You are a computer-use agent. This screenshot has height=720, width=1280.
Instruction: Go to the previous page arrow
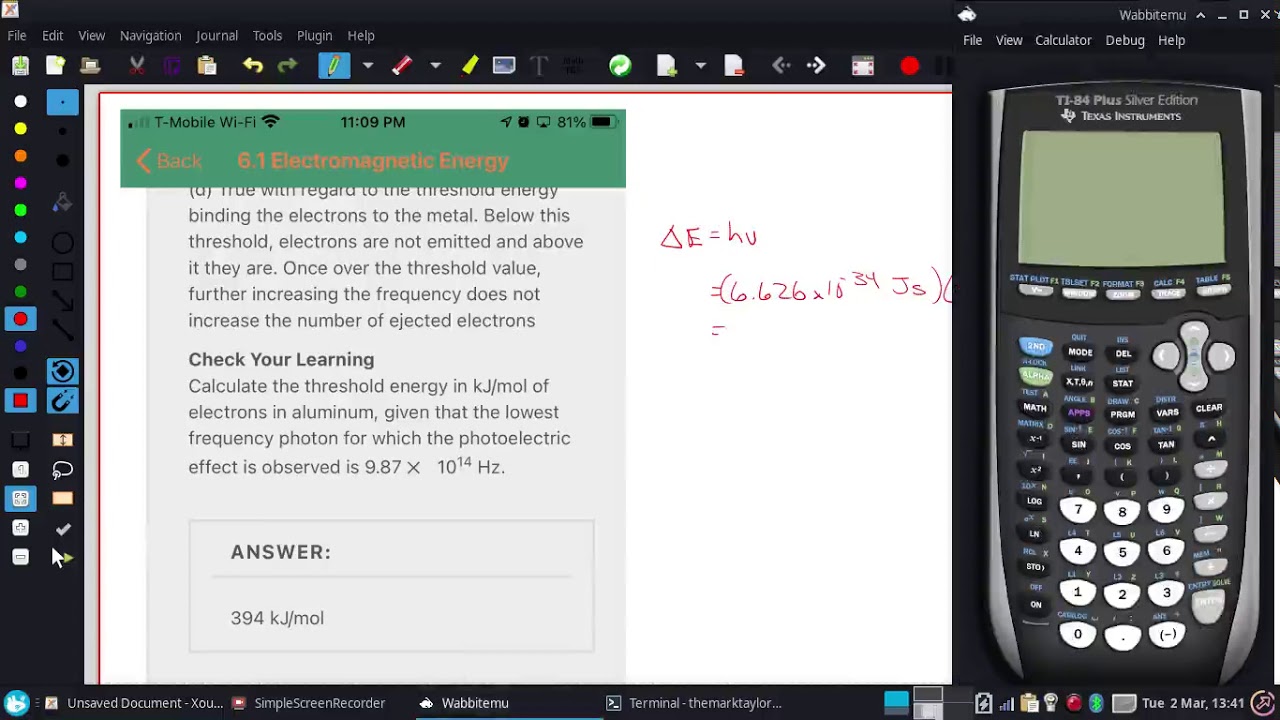pos(781,66)
